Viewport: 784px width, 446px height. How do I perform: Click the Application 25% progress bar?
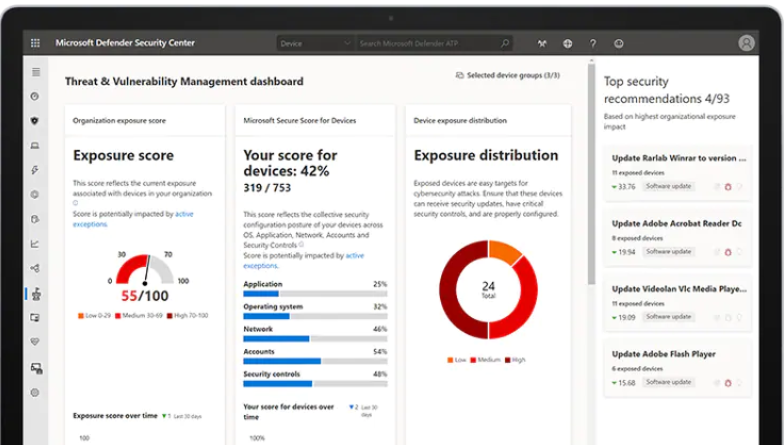click(x=315, y=294)
